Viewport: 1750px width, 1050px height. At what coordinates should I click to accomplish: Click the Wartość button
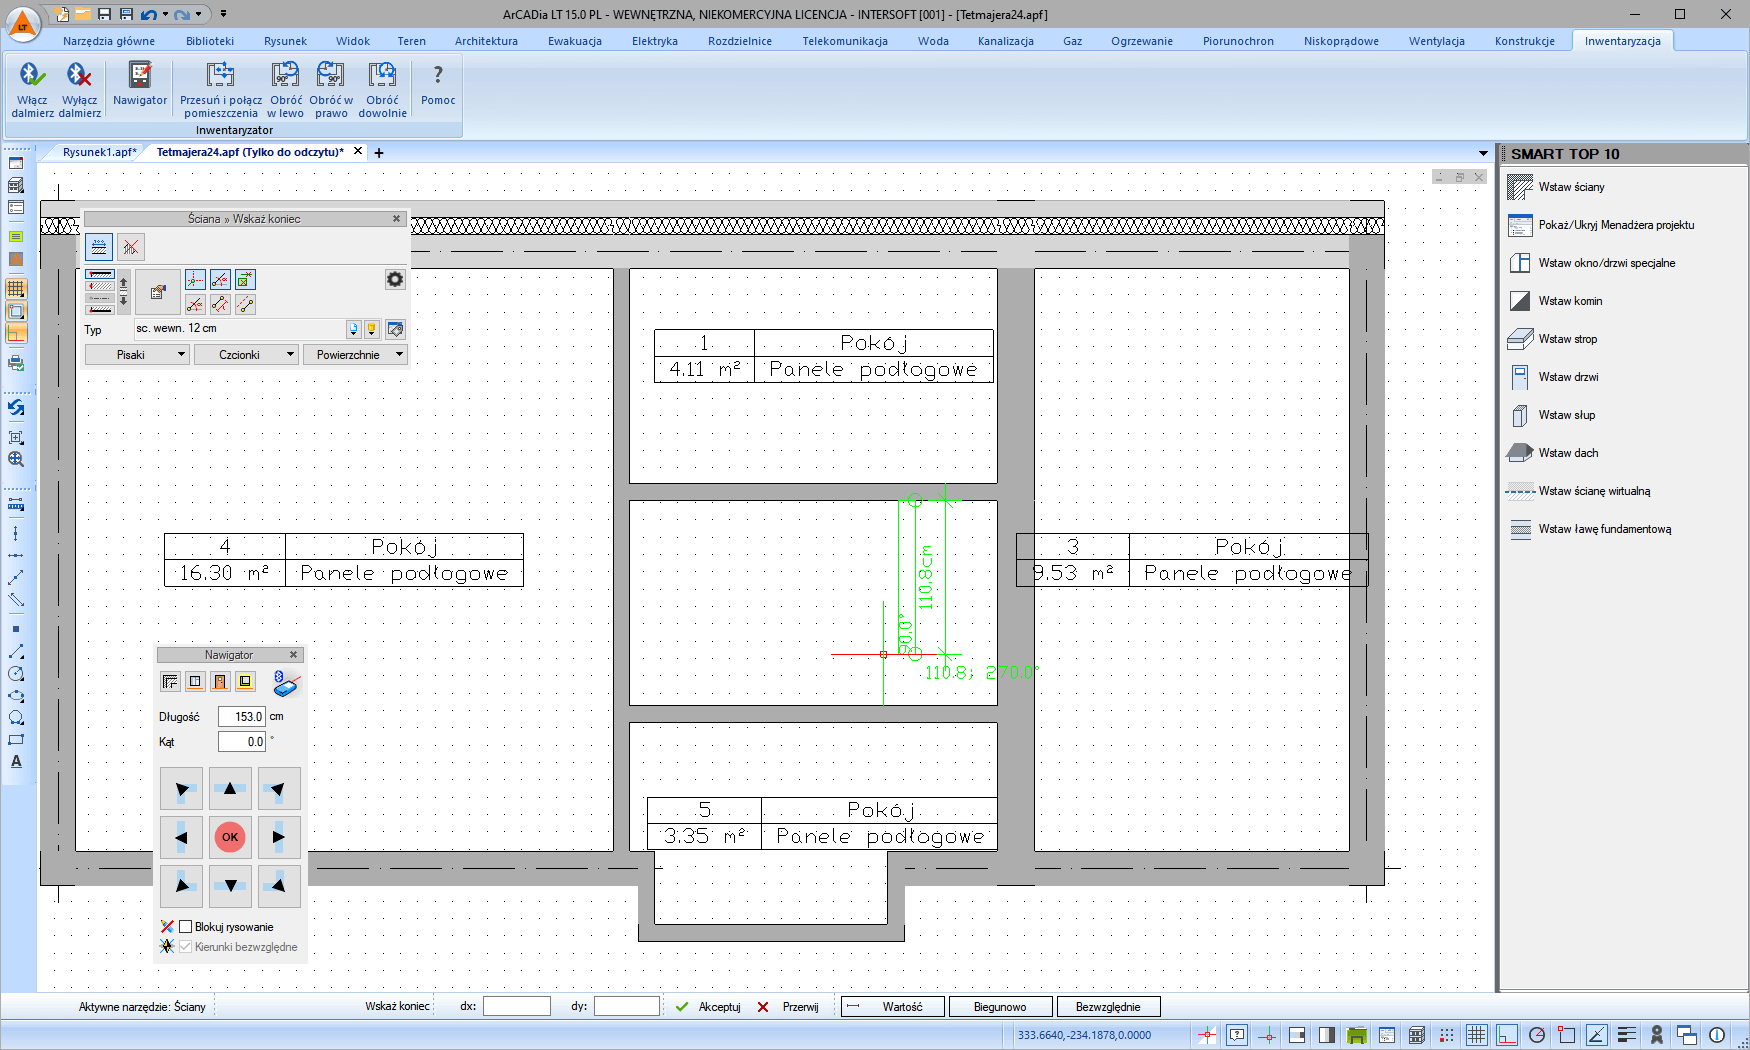(892, 1007)
